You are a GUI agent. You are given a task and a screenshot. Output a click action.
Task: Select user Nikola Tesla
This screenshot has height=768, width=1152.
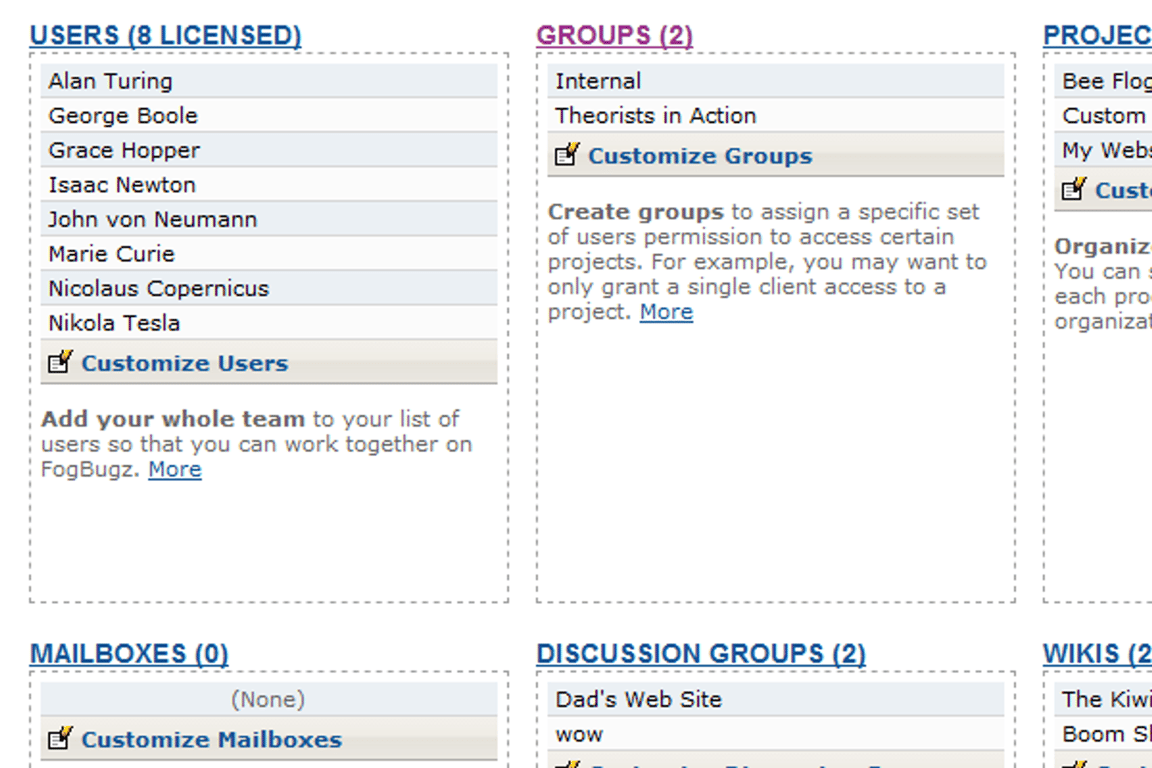point(269,323)
